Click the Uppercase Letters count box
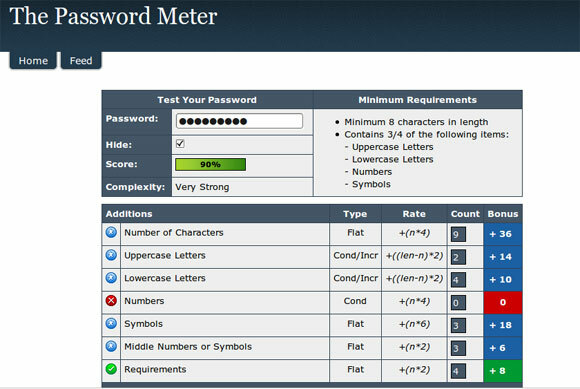 (458, 257)
